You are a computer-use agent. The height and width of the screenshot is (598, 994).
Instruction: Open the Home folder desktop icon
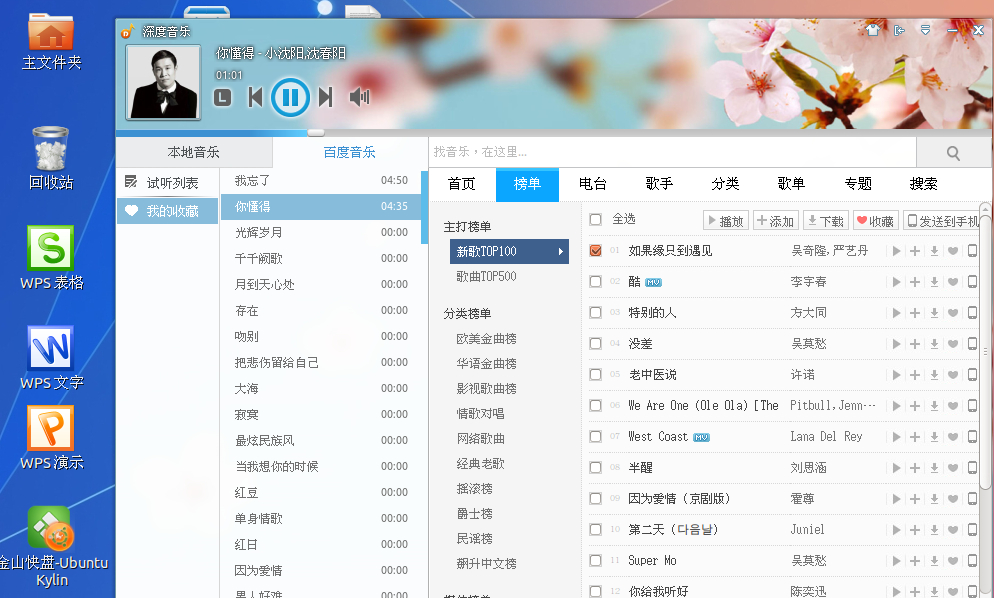click(51, 41)
